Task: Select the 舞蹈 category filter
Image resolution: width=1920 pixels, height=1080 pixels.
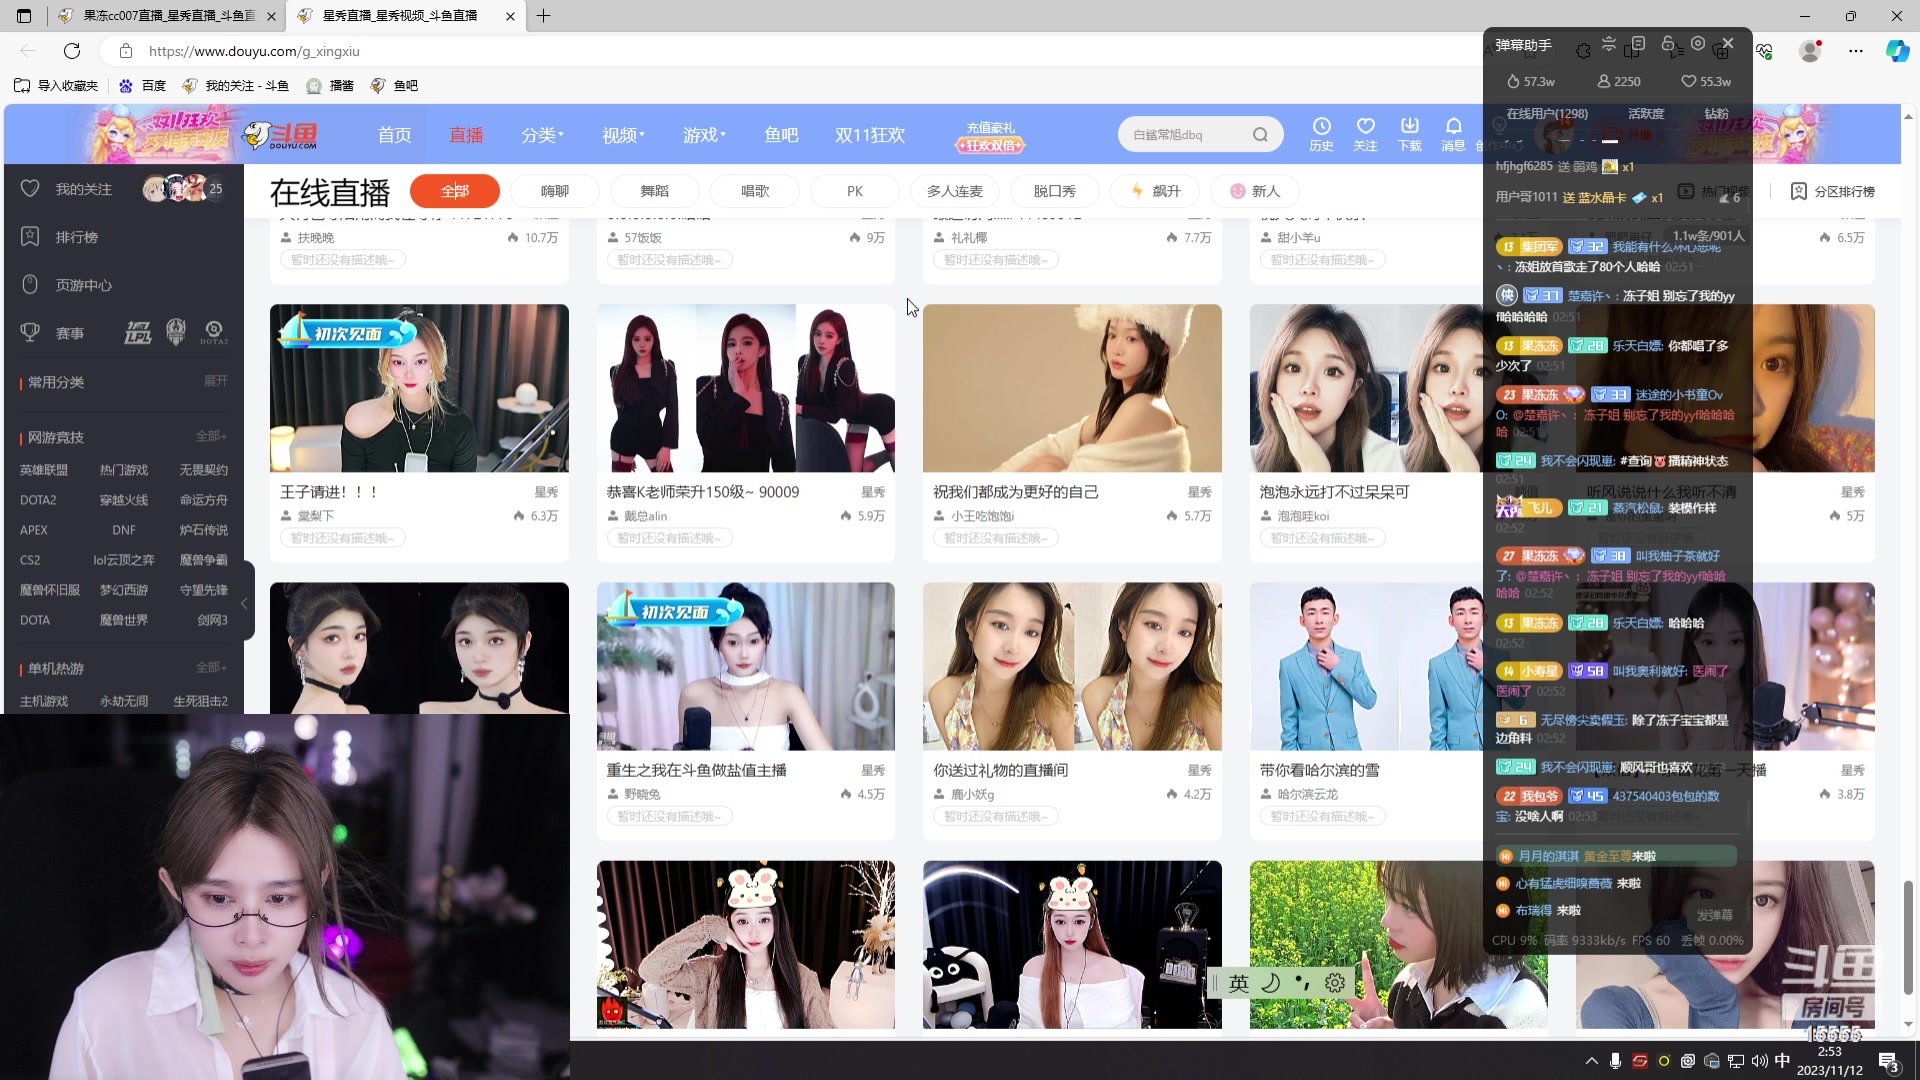Action: coord(655,191)
